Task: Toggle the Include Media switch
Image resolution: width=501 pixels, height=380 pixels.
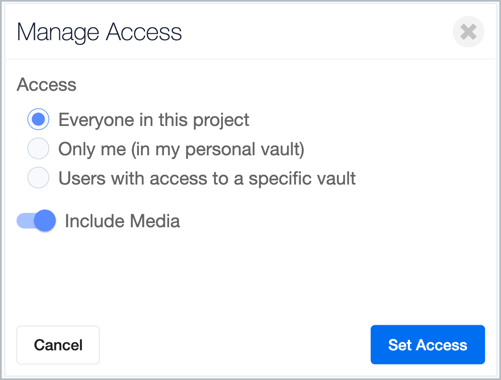Action: click(36, 221)
